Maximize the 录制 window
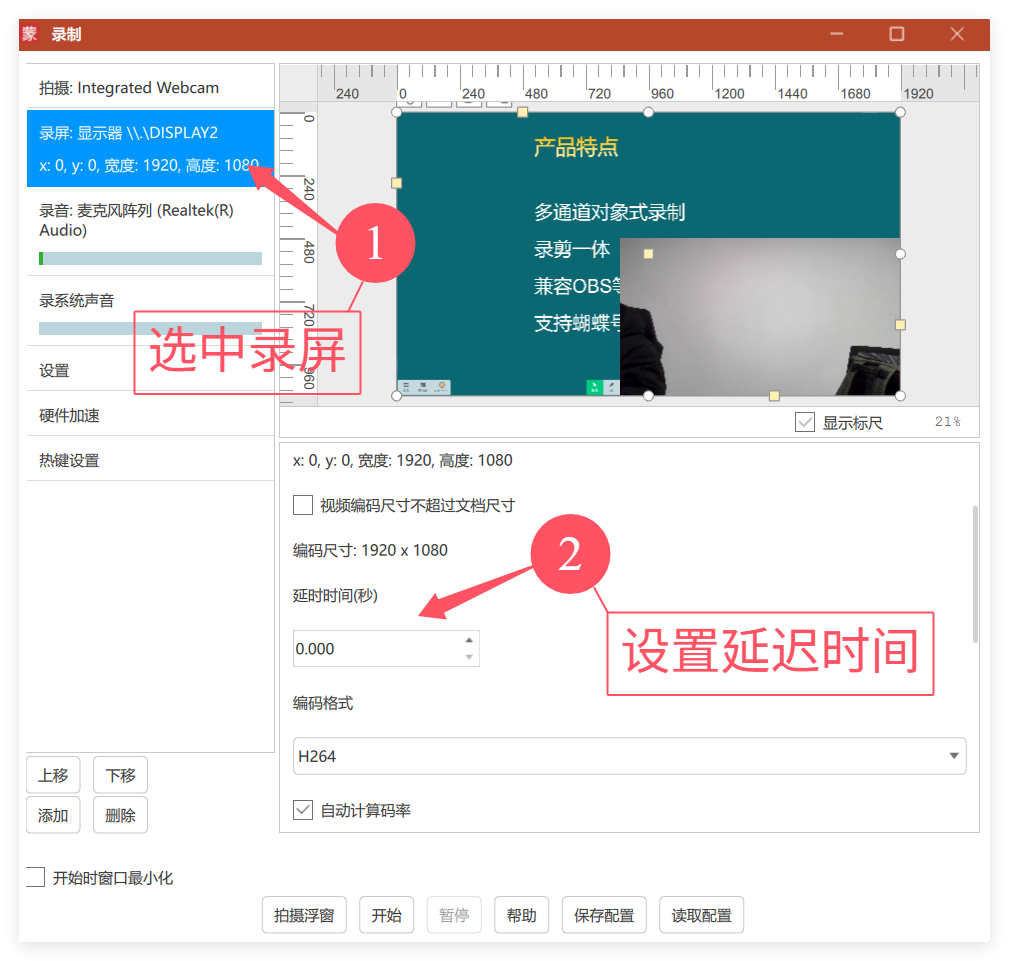 coord(896,33)
